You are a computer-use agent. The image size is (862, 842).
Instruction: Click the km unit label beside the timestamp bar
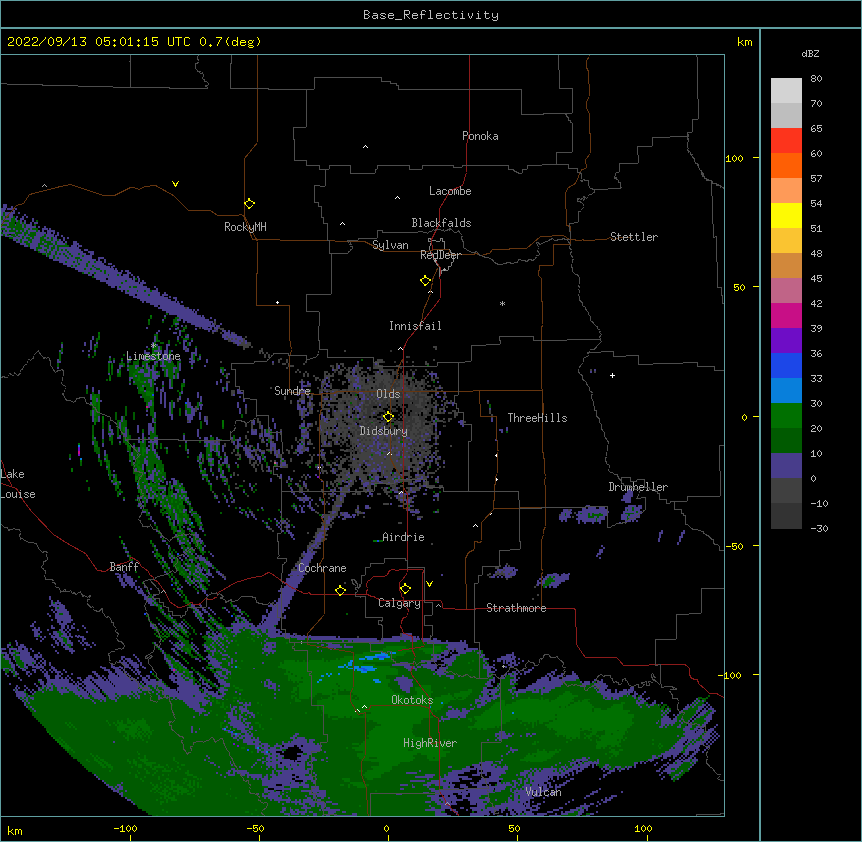(x=745, y=42)
